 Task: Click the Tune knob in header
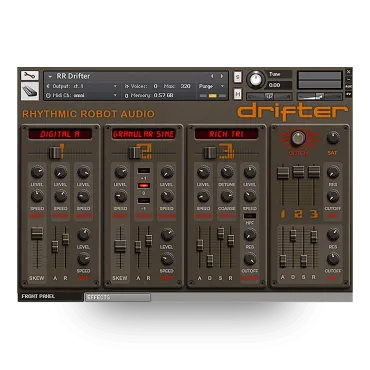(256, 80)
